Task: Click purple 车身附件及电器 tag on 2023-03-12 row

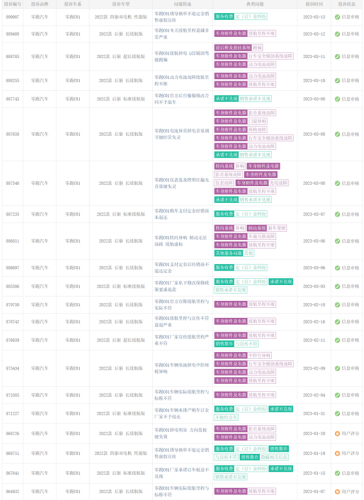Action: pyautogui.click(x=231, y=34)
